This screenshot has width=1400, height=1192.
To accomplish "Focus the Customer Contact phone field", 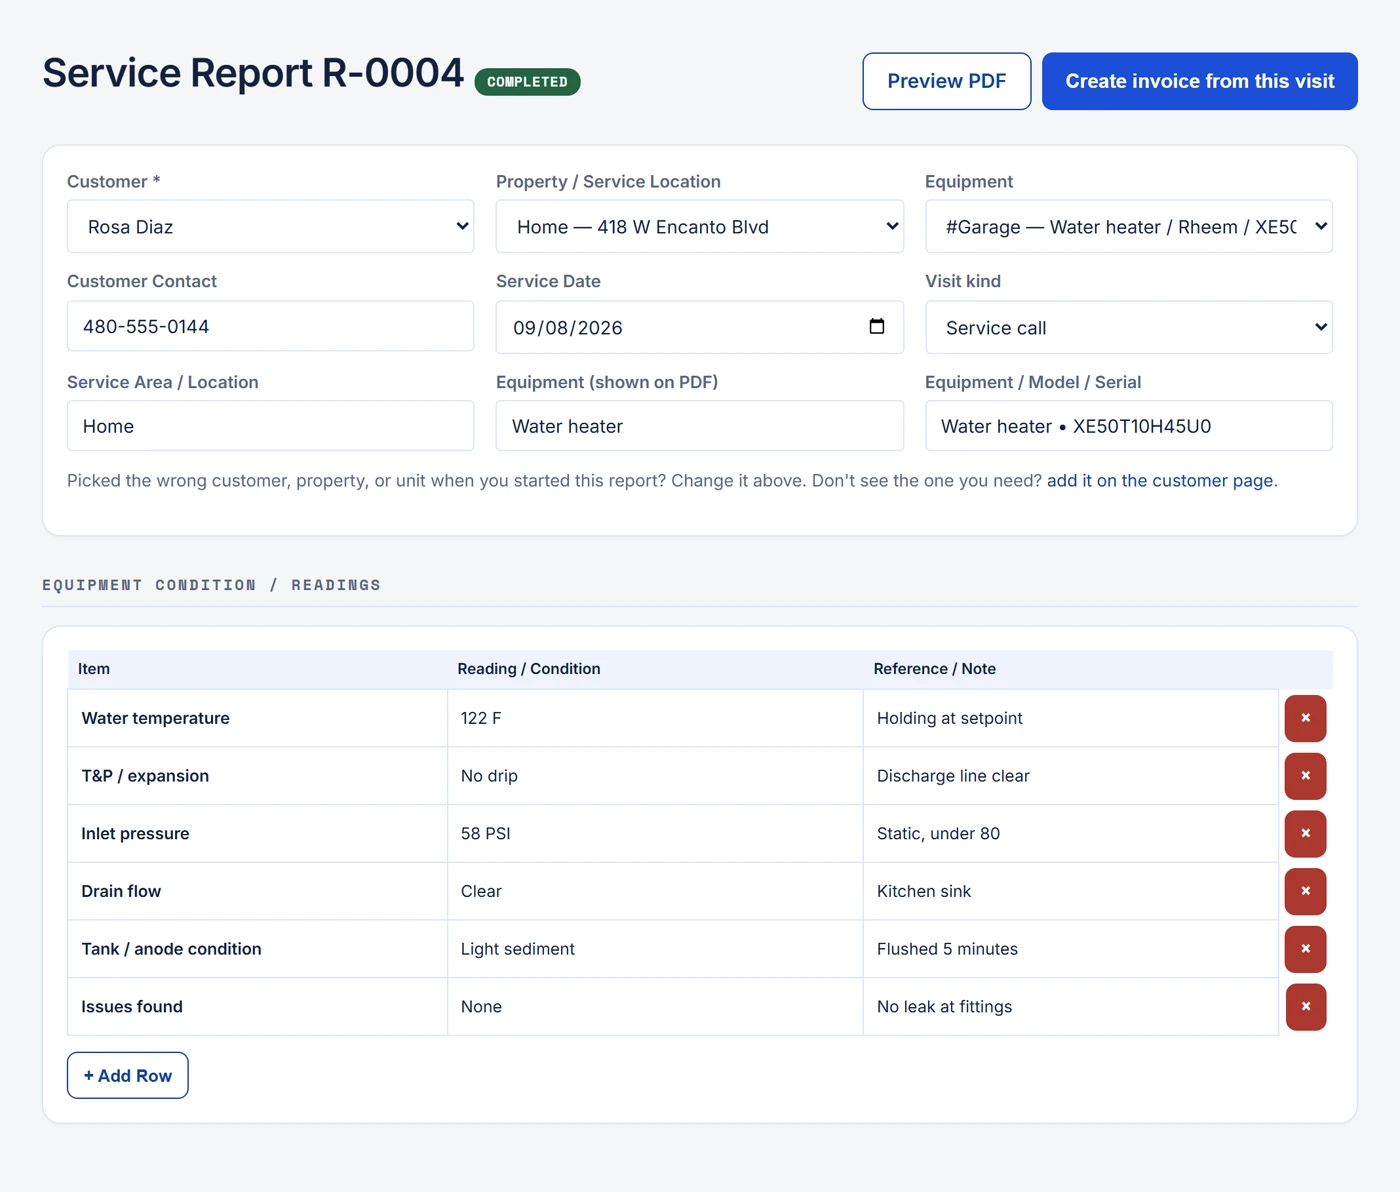I will click(270, 326).
